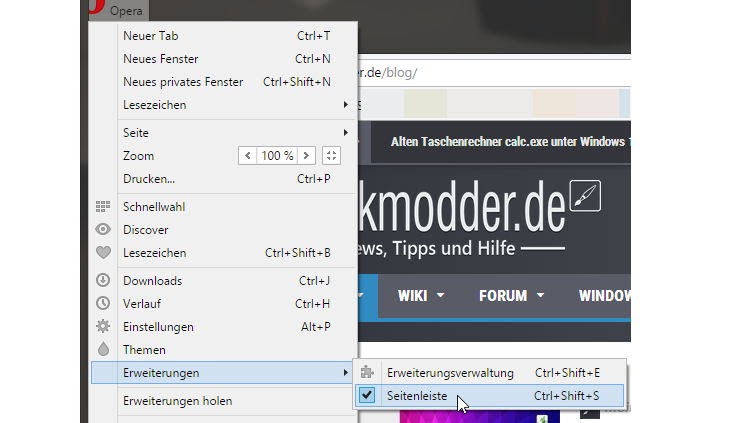Open Themen menu entry
The image size is (753, 423).
coord(224,350)
